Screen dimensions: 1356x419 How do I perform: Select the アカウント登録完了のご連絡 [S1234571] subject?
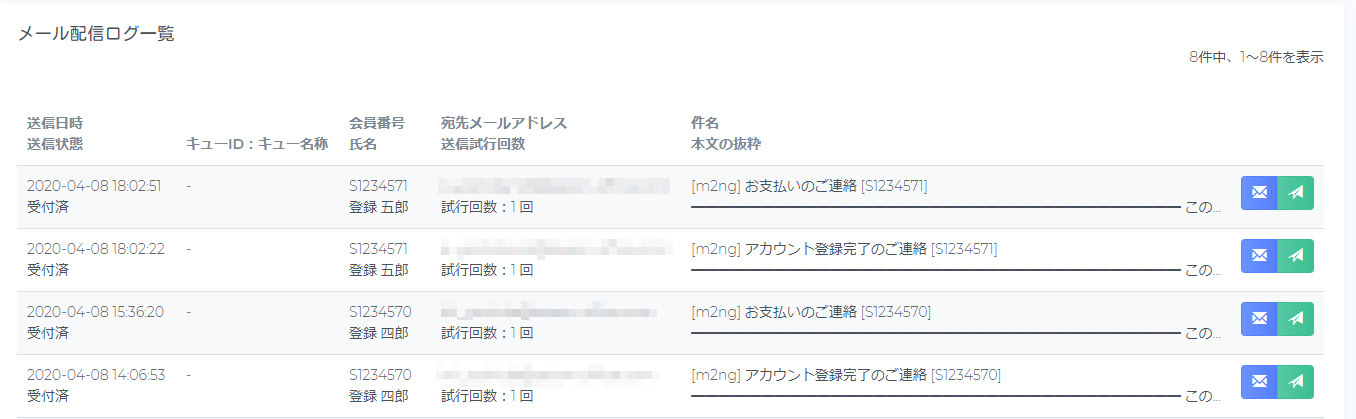point(844,249)
